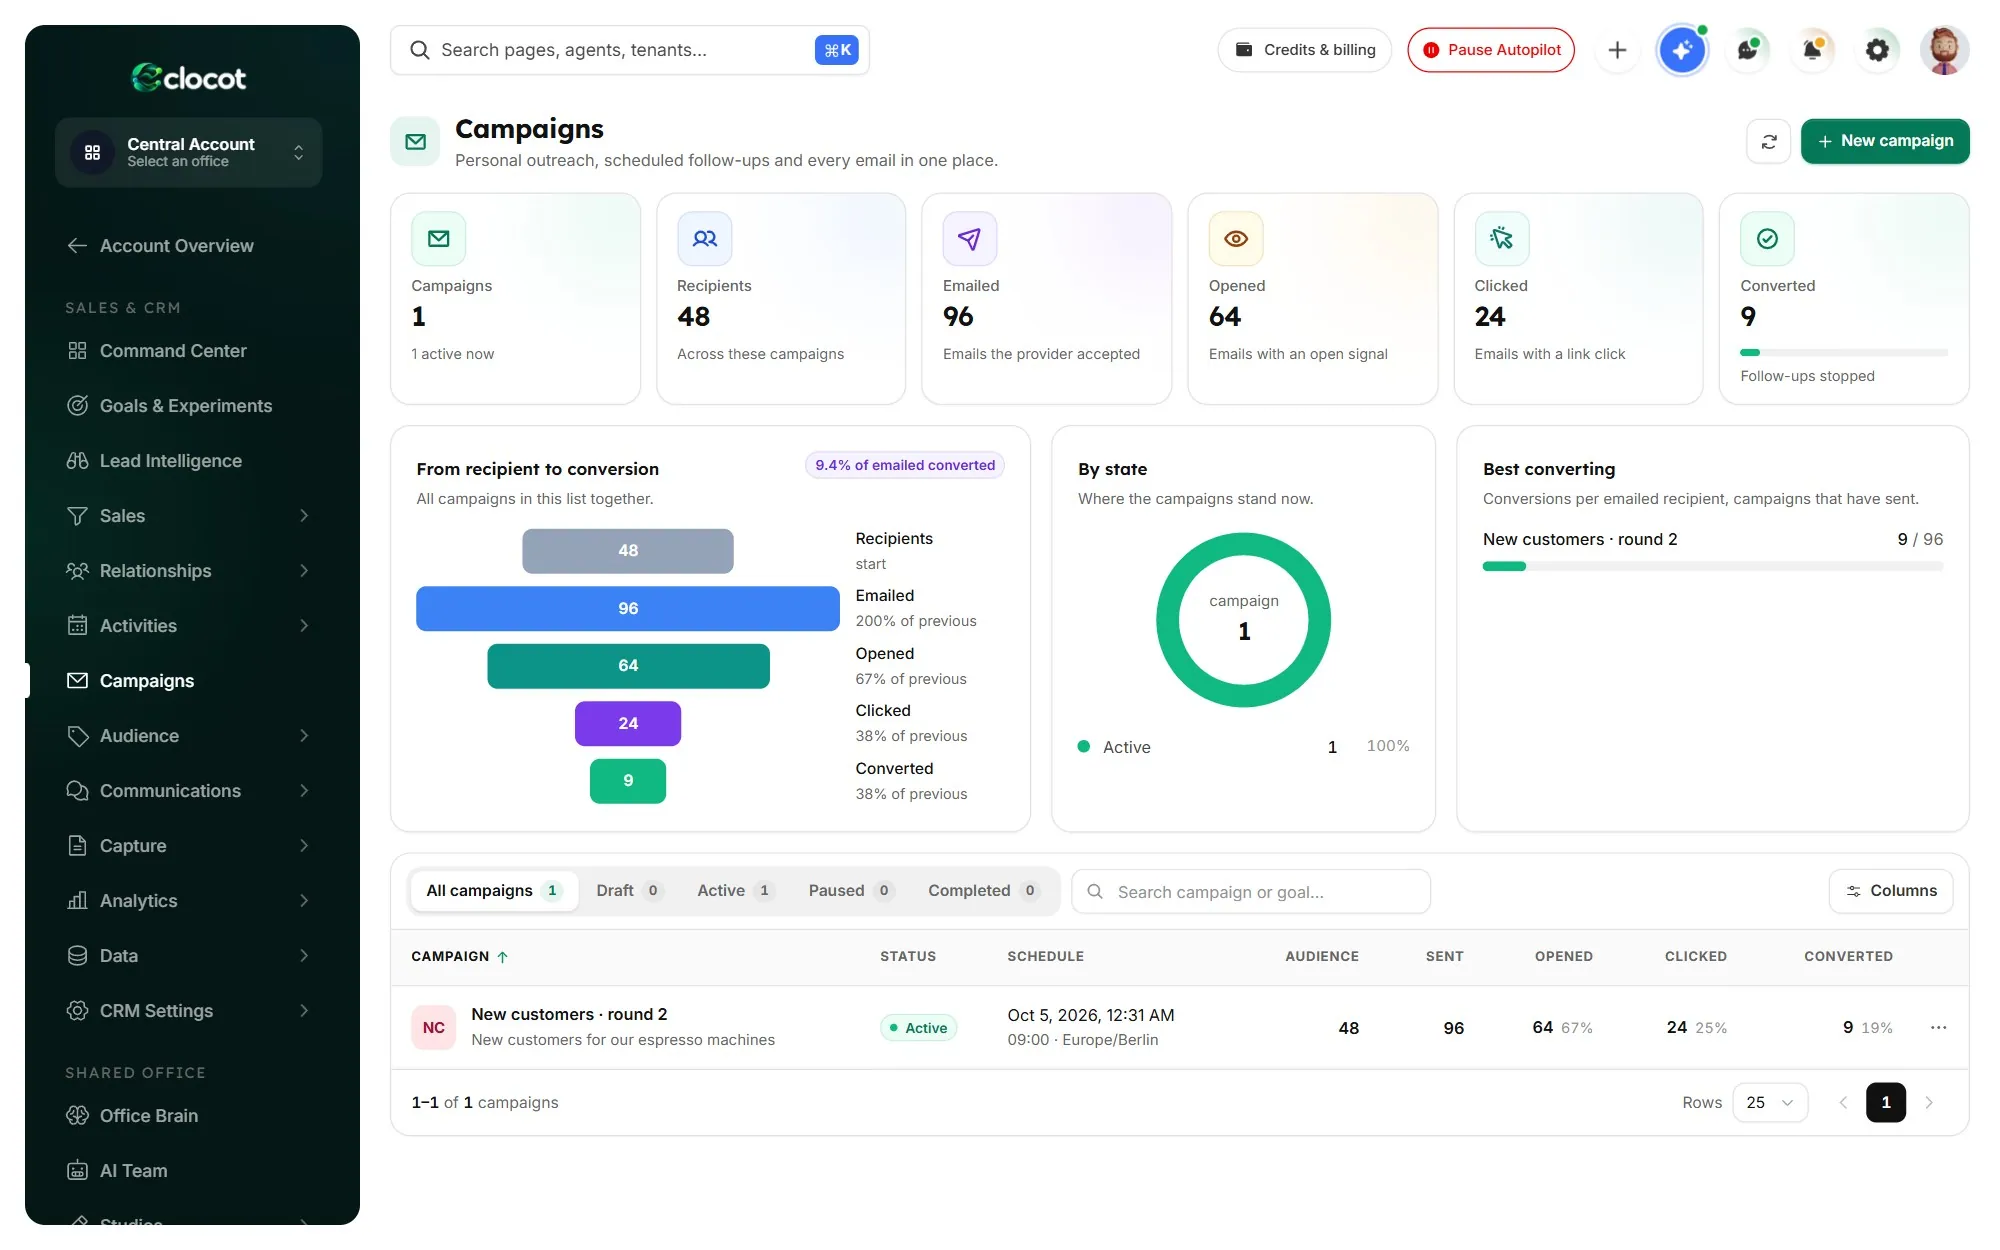2000x1250 pixels.
Task: Open the Central Account office selector
Action: tap(188, 152)
